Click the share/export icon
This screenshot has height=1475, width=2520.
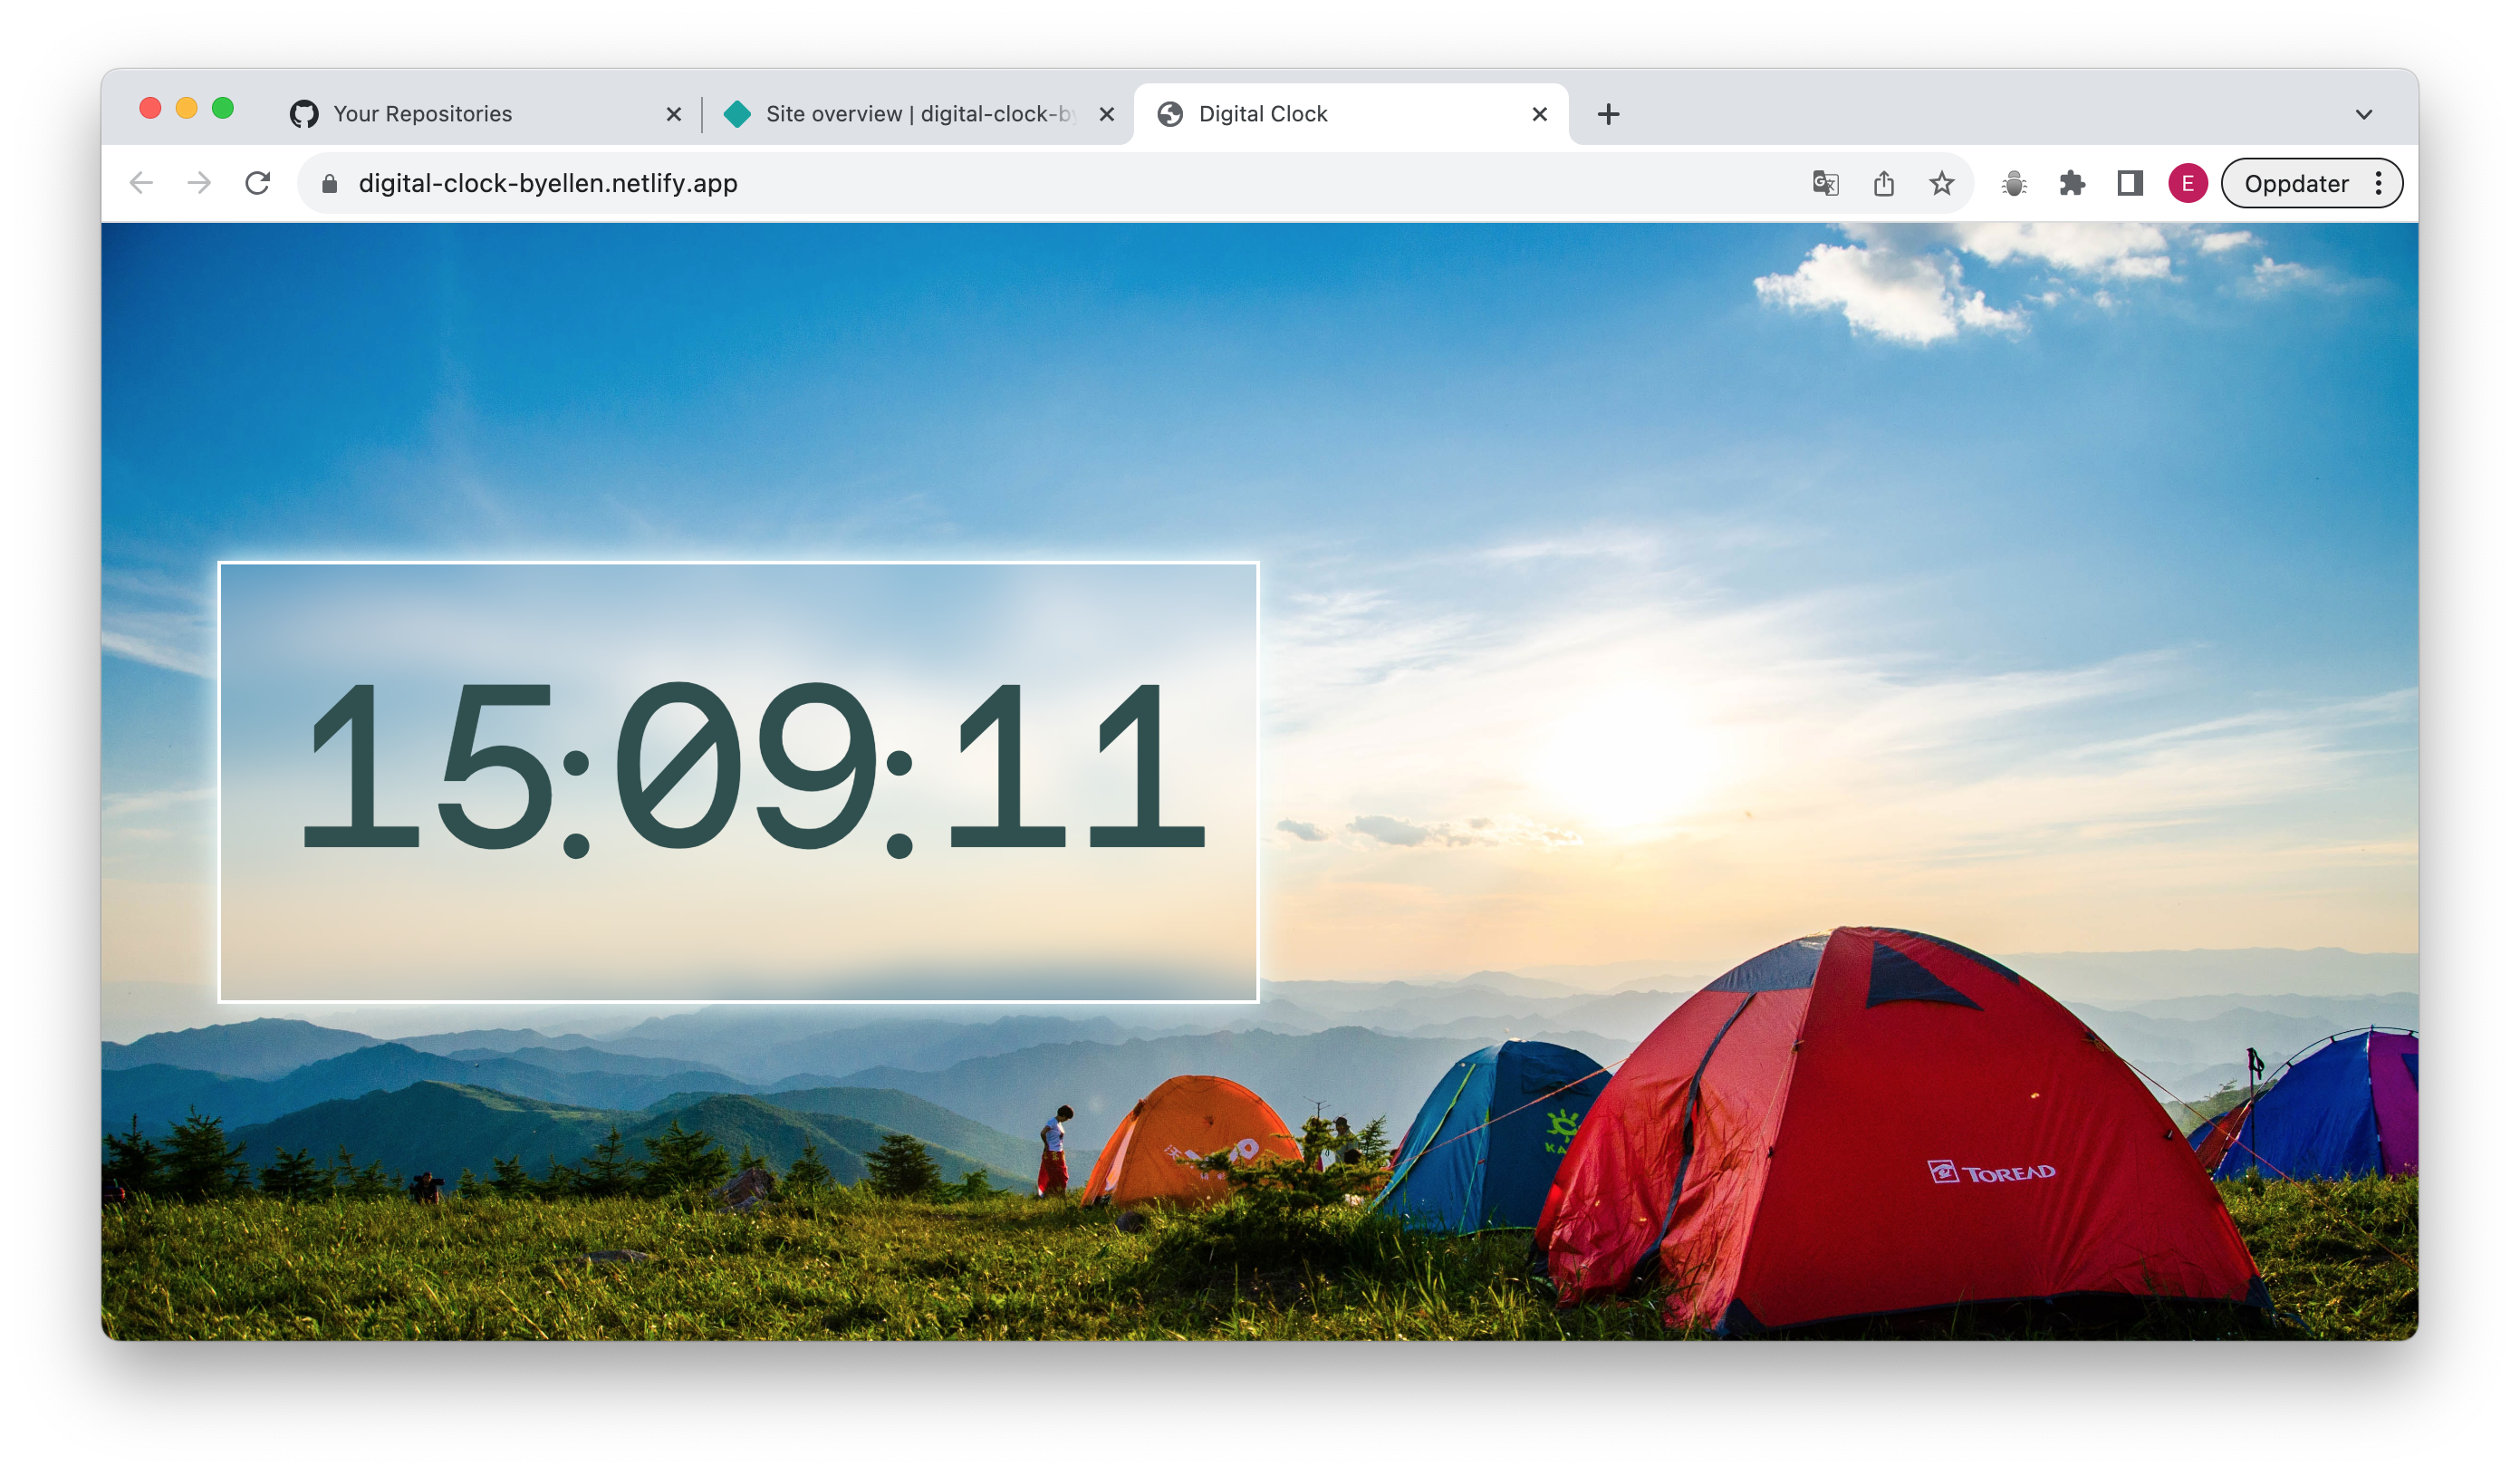click(1883, 183)
